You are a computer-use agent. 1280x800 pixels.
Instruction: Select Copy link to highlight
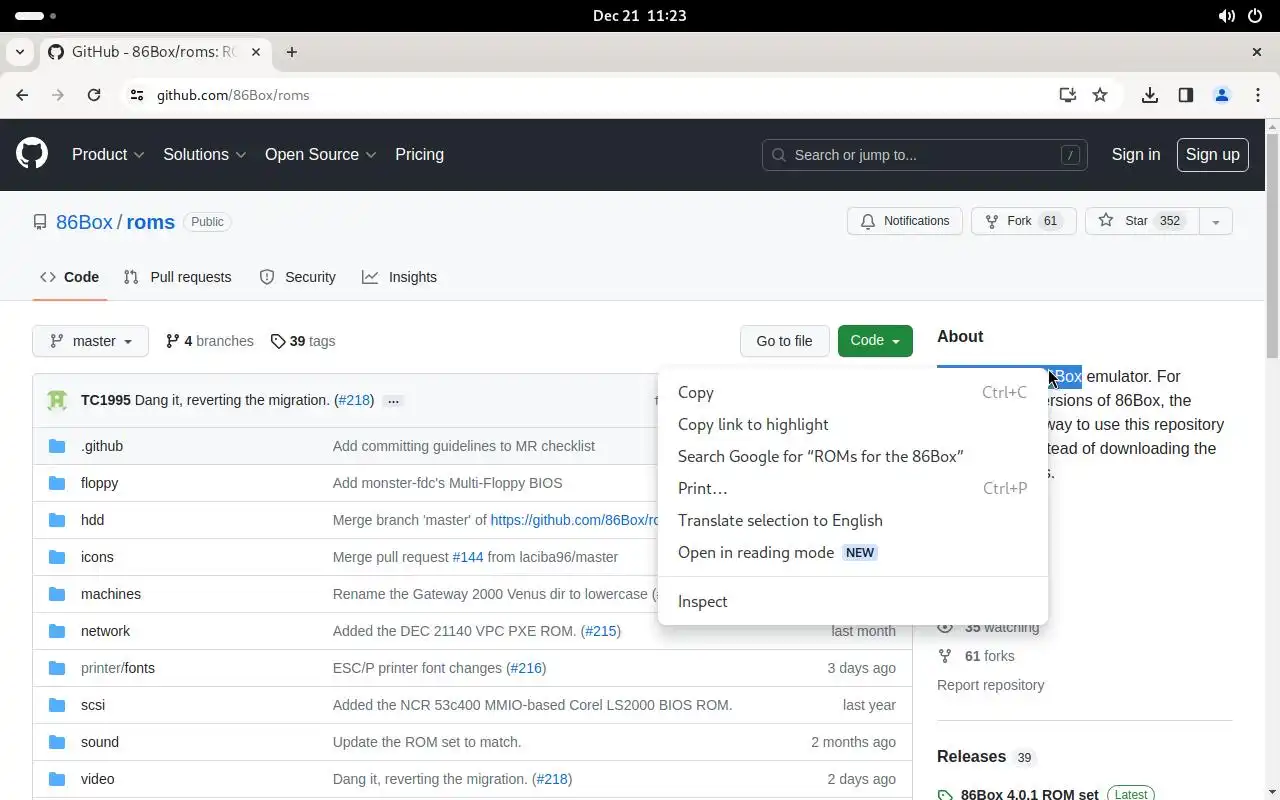coord(852,424)
